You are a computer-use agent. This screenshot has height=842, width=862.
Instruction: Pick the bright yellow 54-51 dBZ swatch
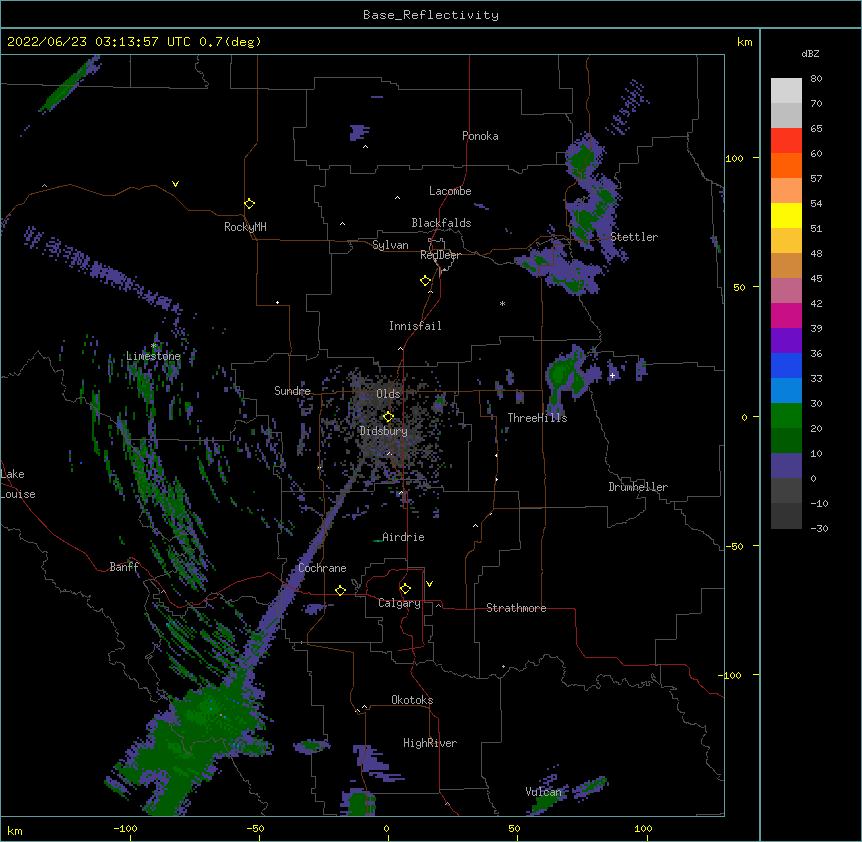pyautogui.click(x=786, y=215)
